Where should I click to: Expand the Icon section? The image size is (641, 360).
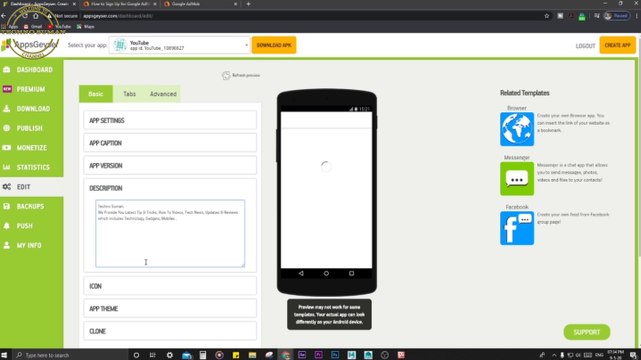(x=170, y=286)
